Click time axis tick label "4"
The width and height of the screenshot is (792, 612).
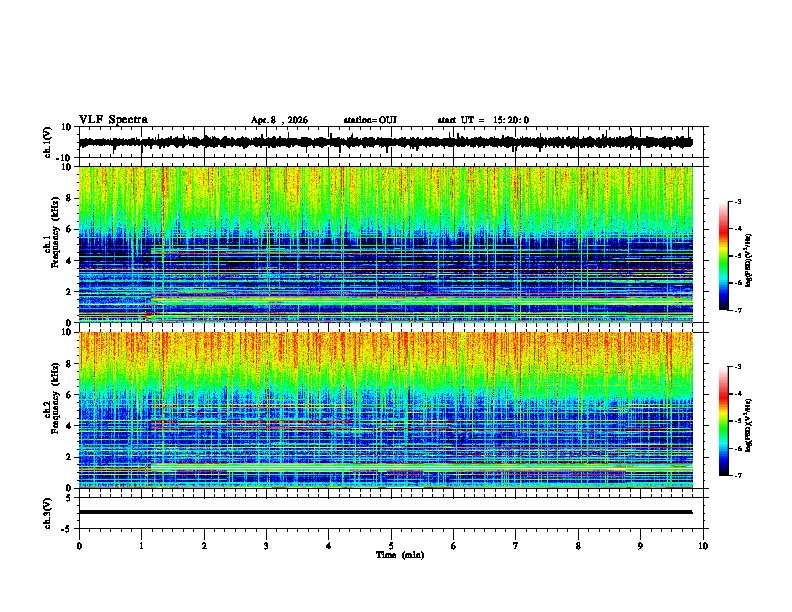coord(329,546)
